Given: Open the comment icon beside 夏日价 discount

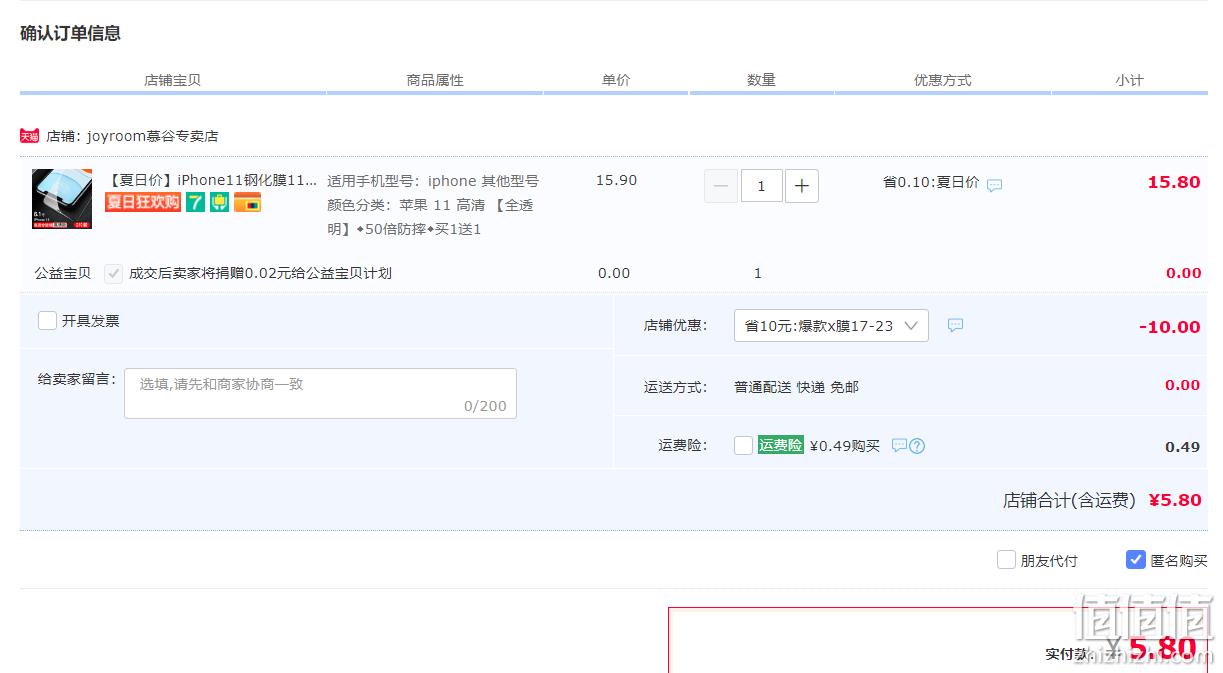Looking at the screenshot, I should [x=994, y=185].
